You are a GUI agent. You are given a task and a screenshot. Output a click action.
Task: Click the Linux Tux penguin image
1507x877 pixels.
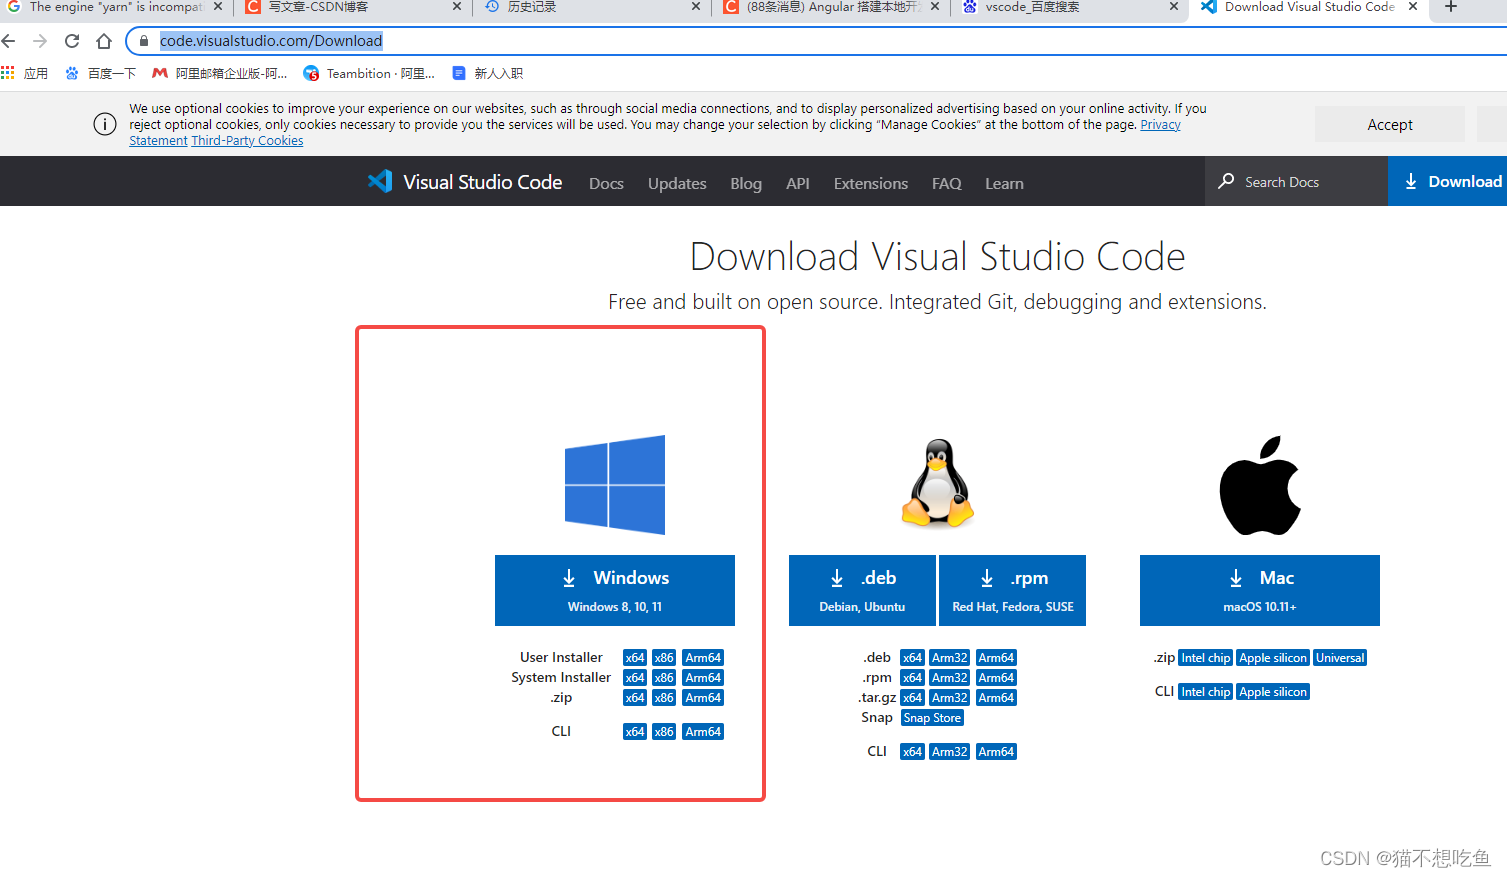[938, 483]
